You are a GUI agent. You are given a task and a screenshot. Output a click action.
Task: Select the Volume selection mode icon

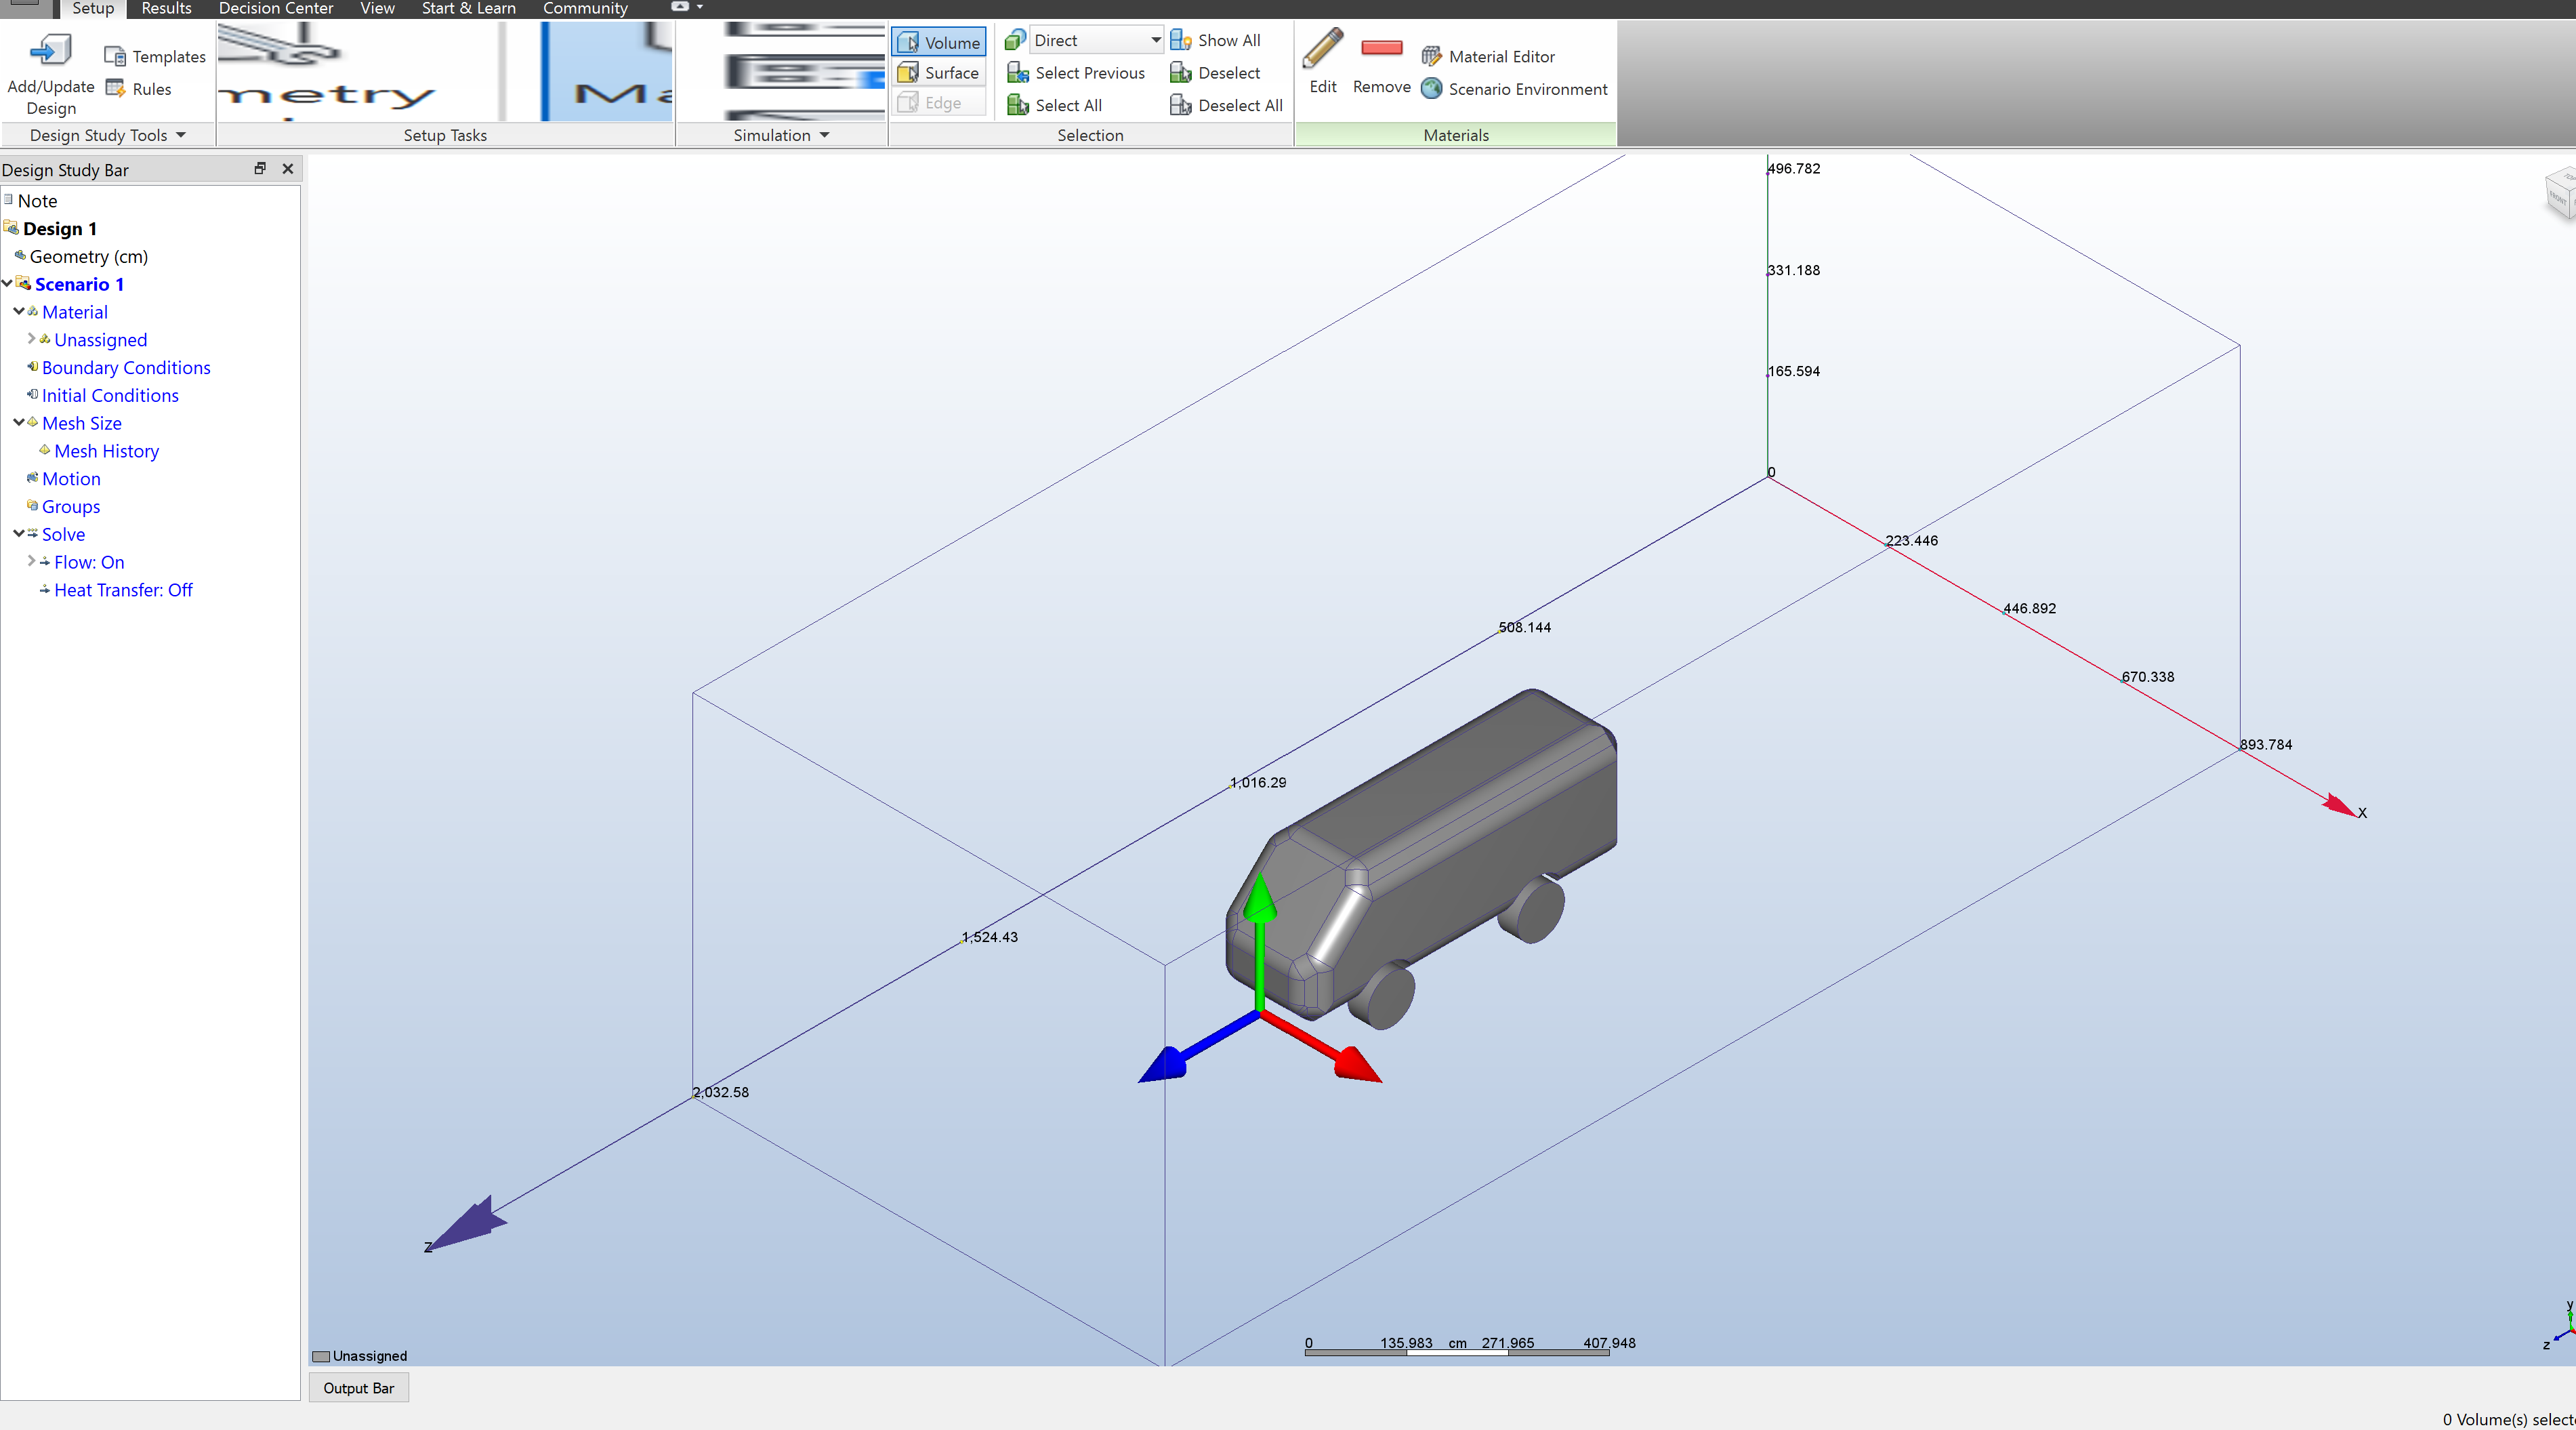(909, 42)
